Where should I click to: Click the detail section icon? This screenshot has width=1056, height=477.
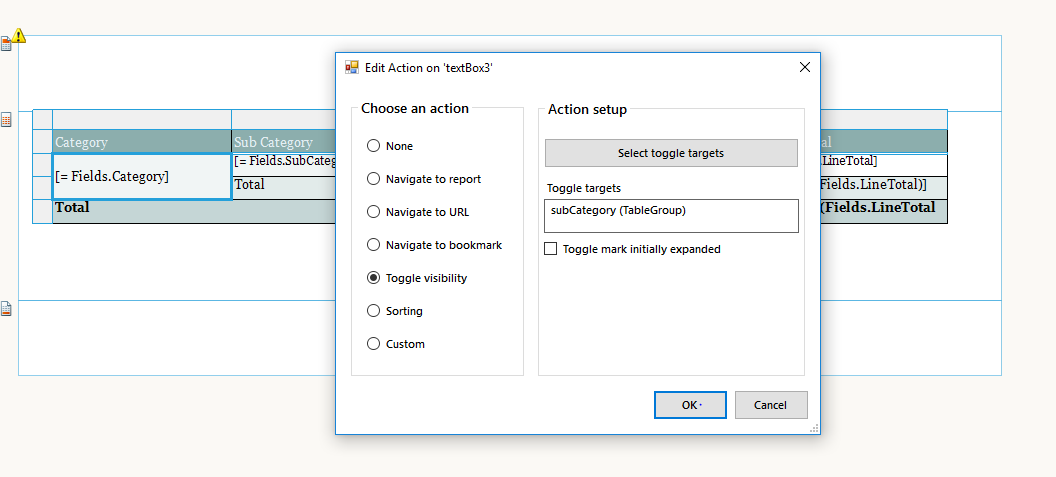click(6, 120)
